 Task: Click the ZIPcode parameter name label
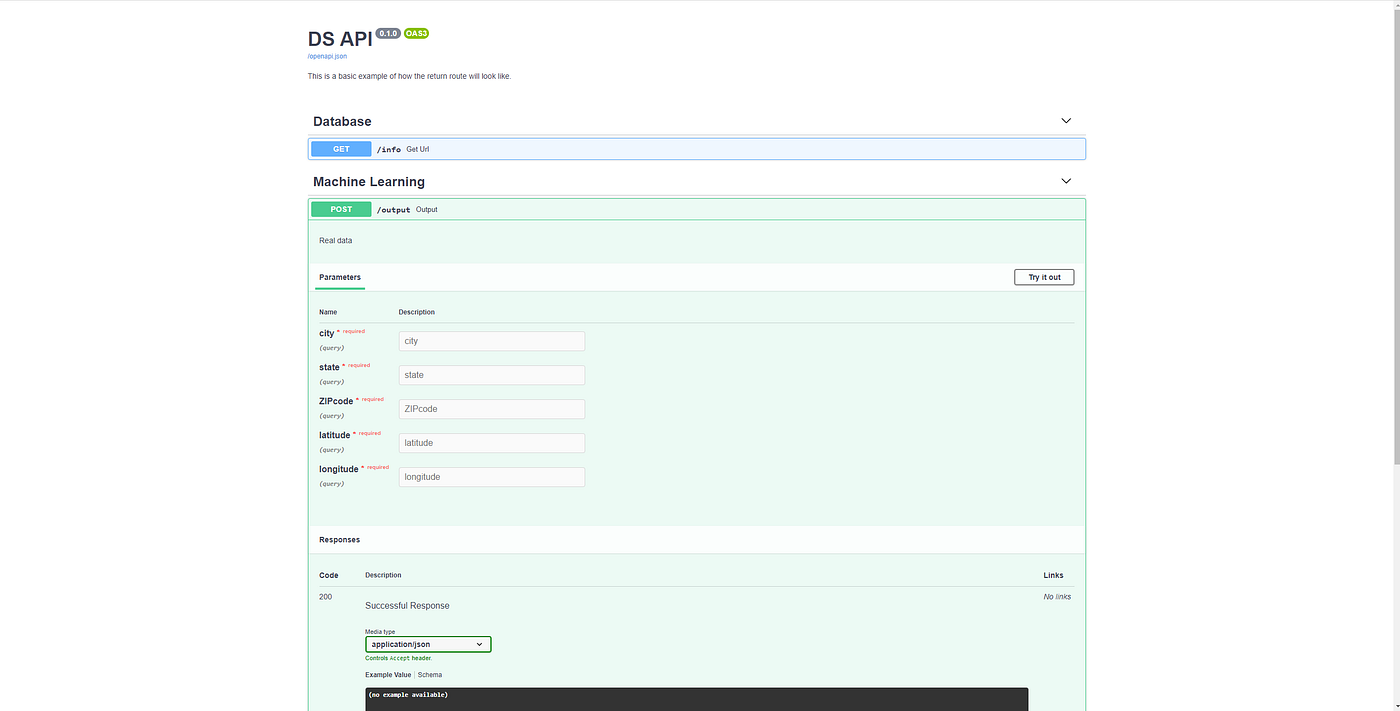pos(336,401)
